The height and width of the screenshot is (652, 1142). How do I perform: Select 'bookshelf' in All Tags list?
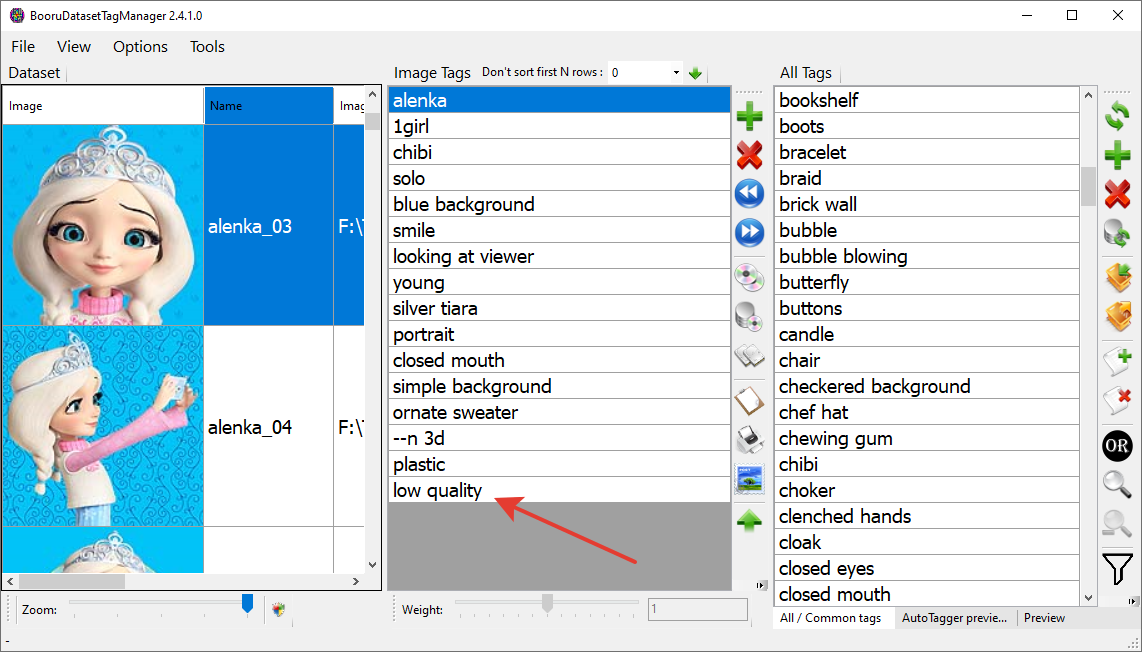point(926,100)
